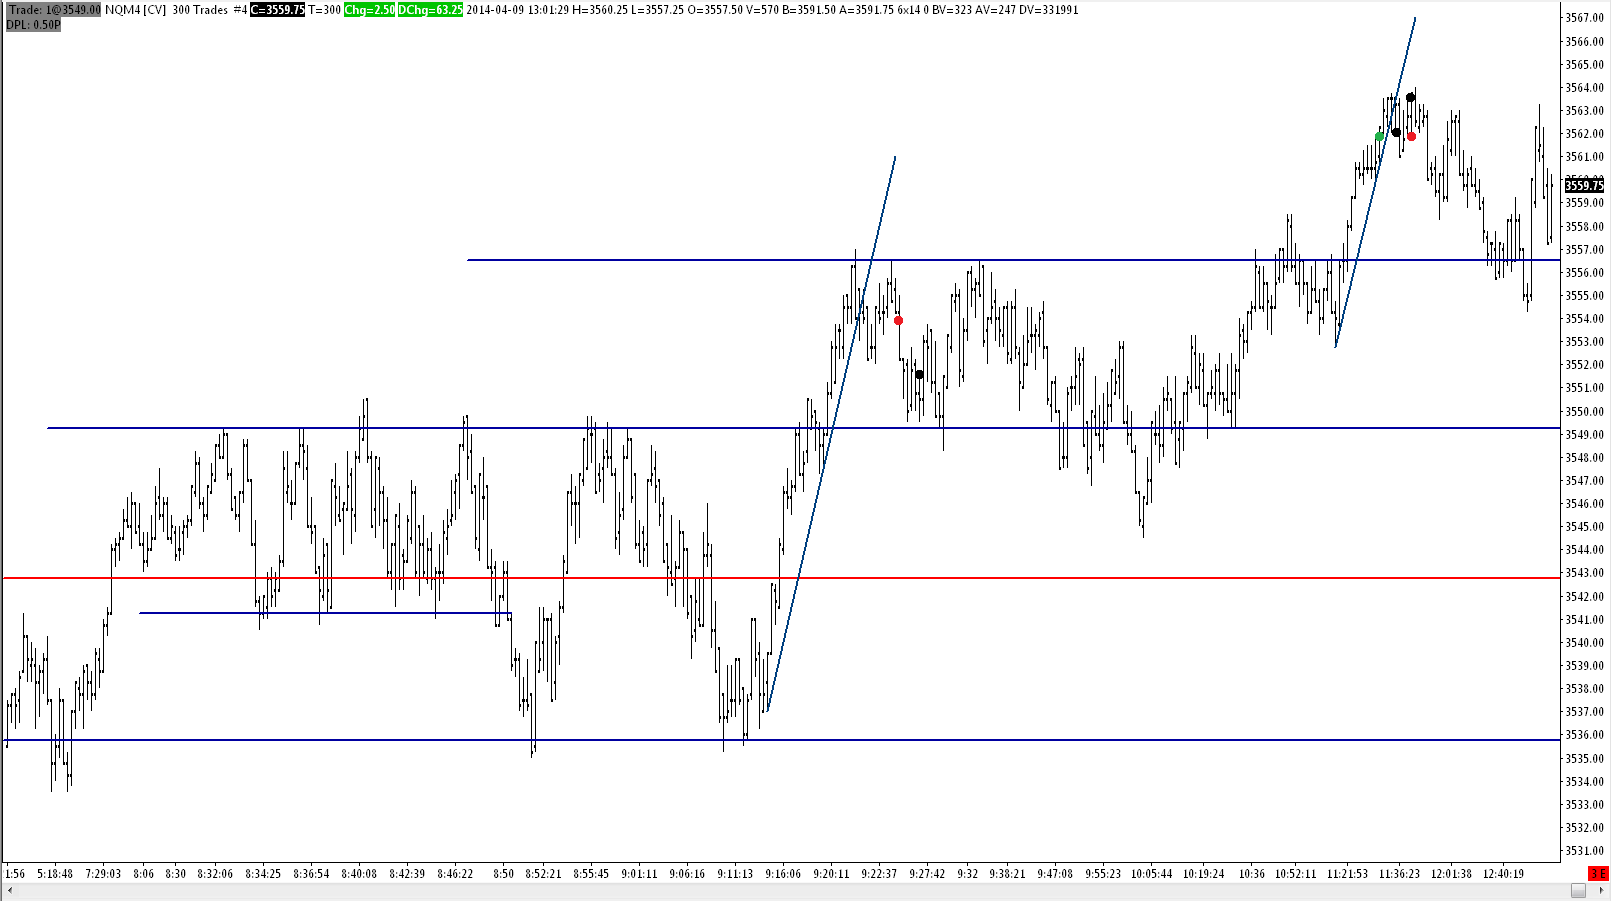Click the 'T=300' header value
This screenshot has width=1612, height=901.
click(324, 10)
